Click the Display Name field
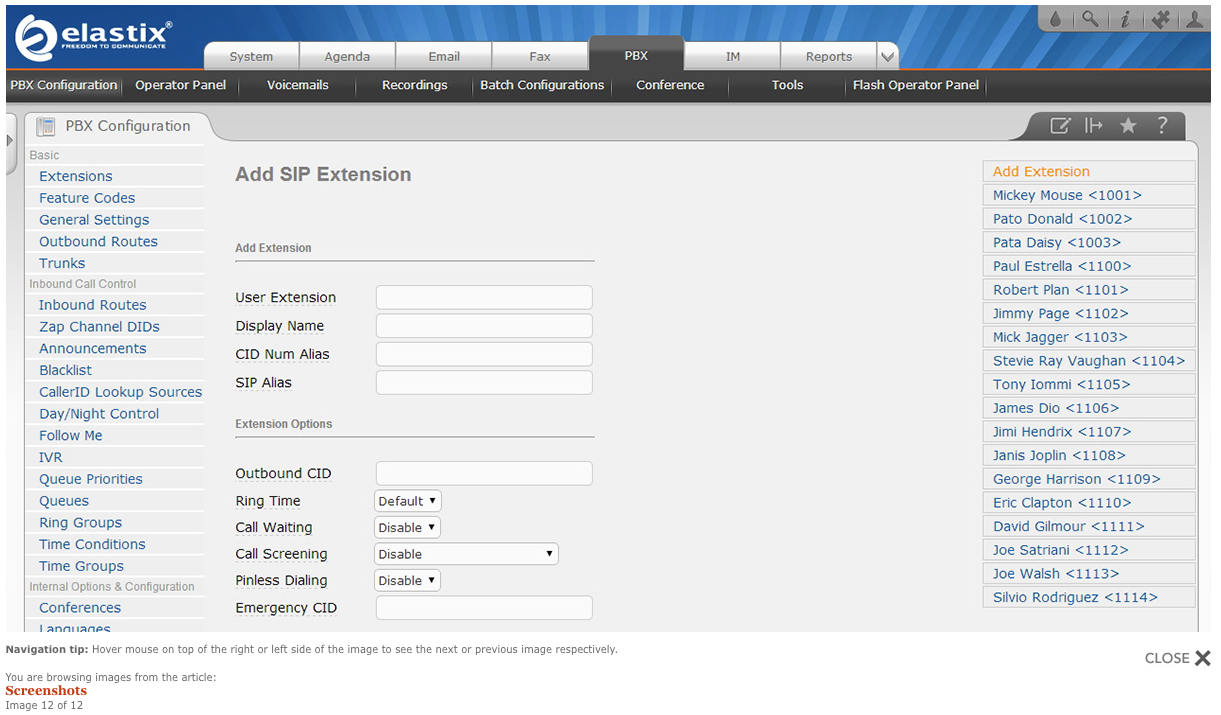 (x=484, y=326)
